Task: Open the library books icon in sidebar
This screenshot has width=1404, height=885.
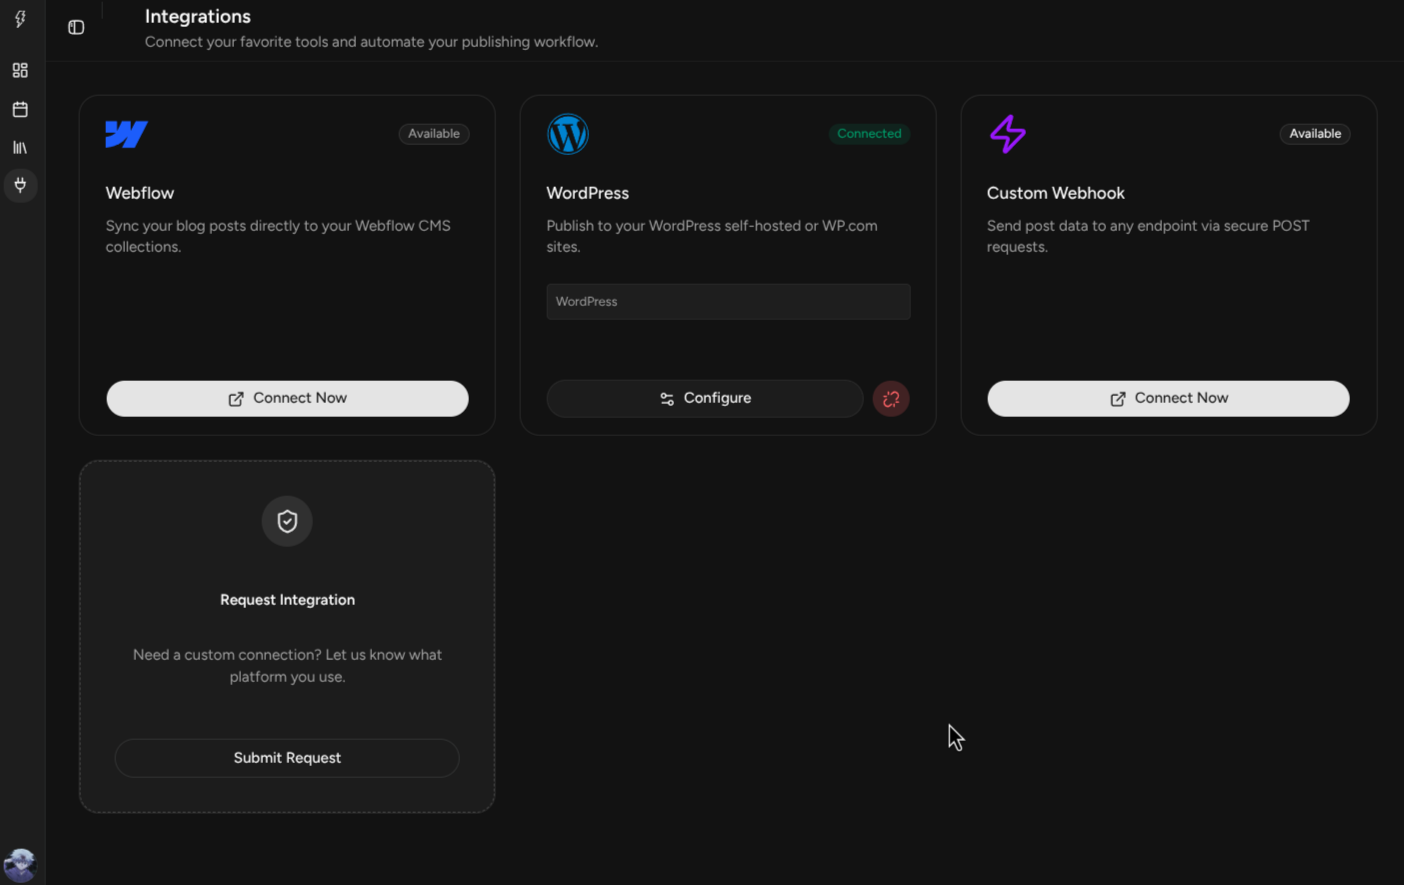Action: coord(20,148)
